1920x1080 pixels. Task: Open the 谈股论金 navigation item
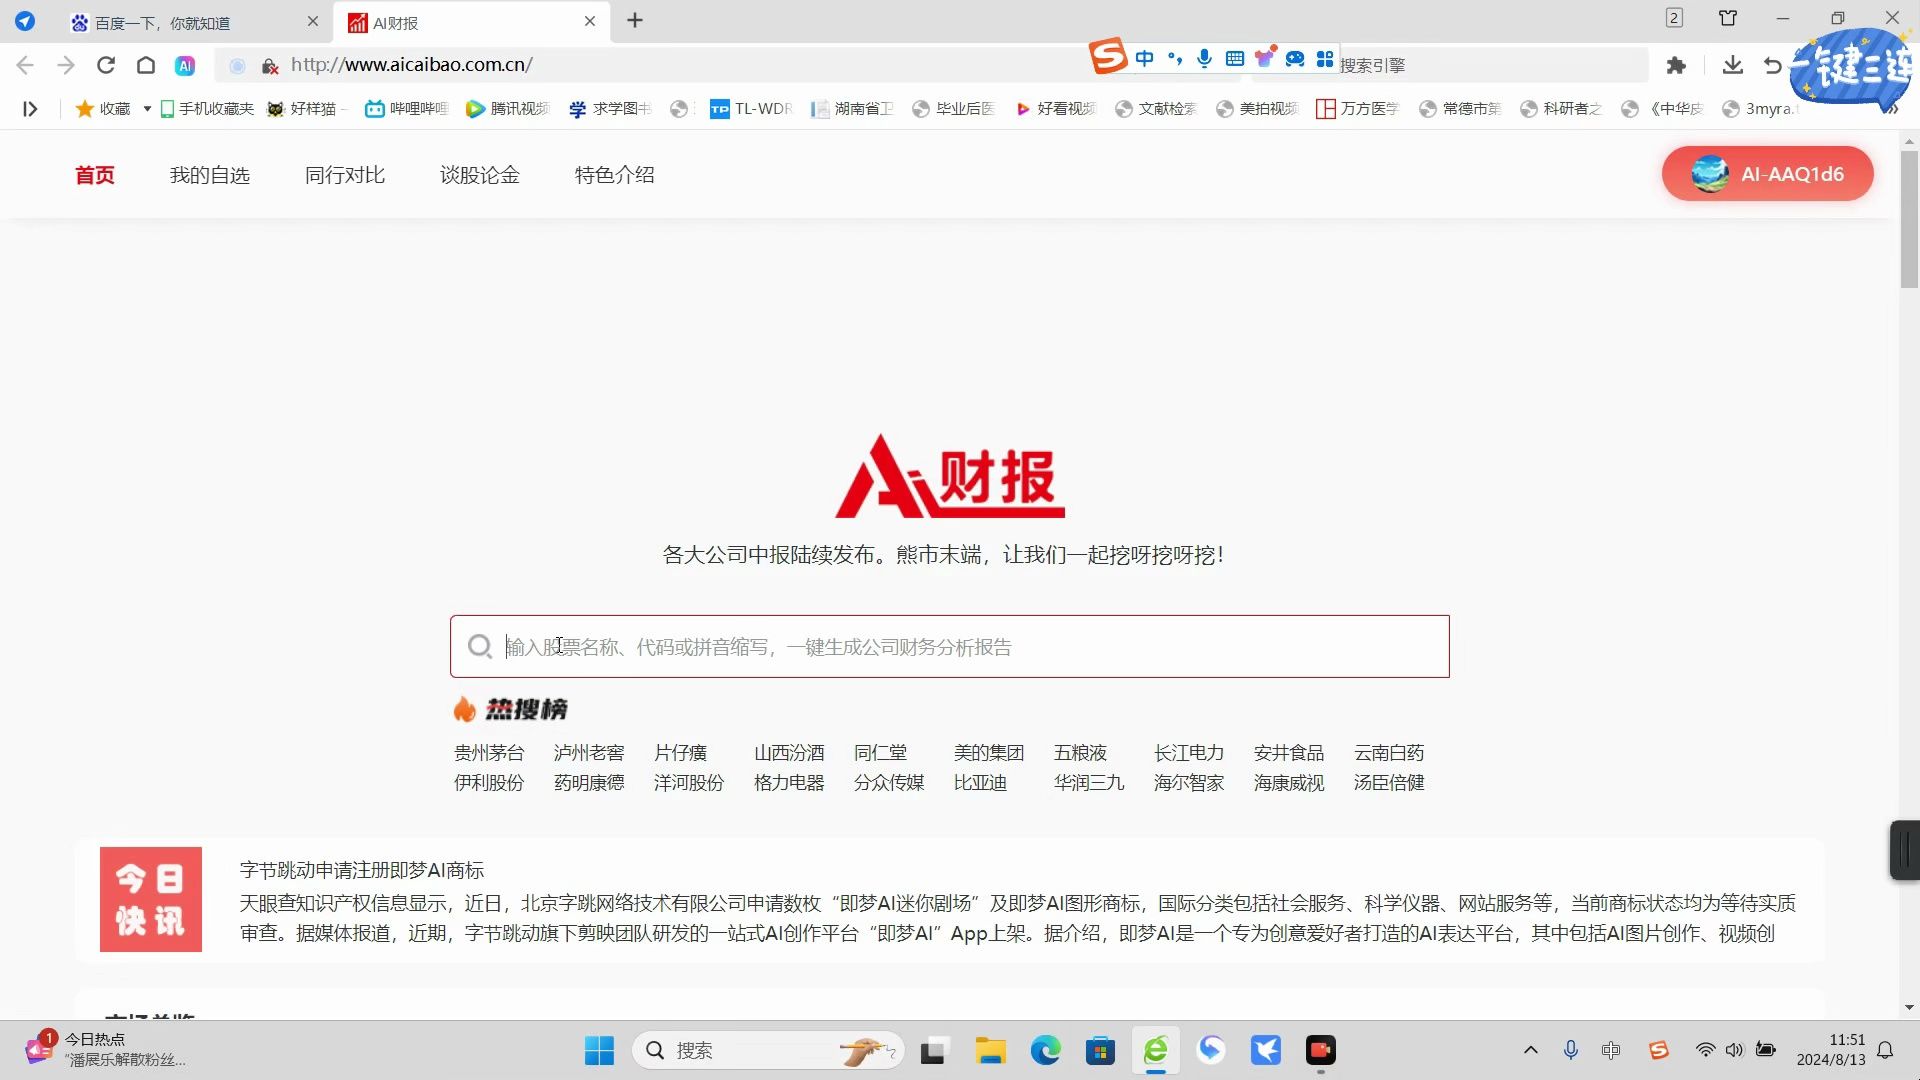(x=480, y=175)
